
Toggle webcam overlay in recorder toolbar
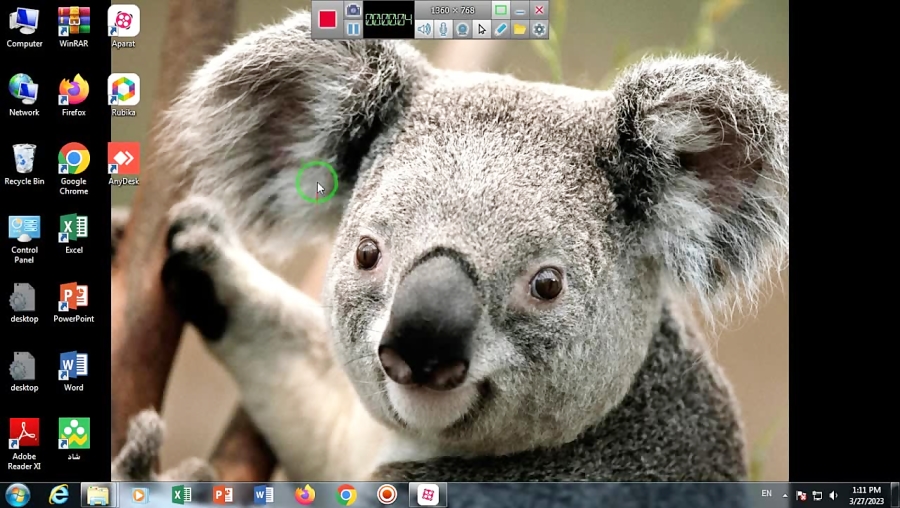462,29
